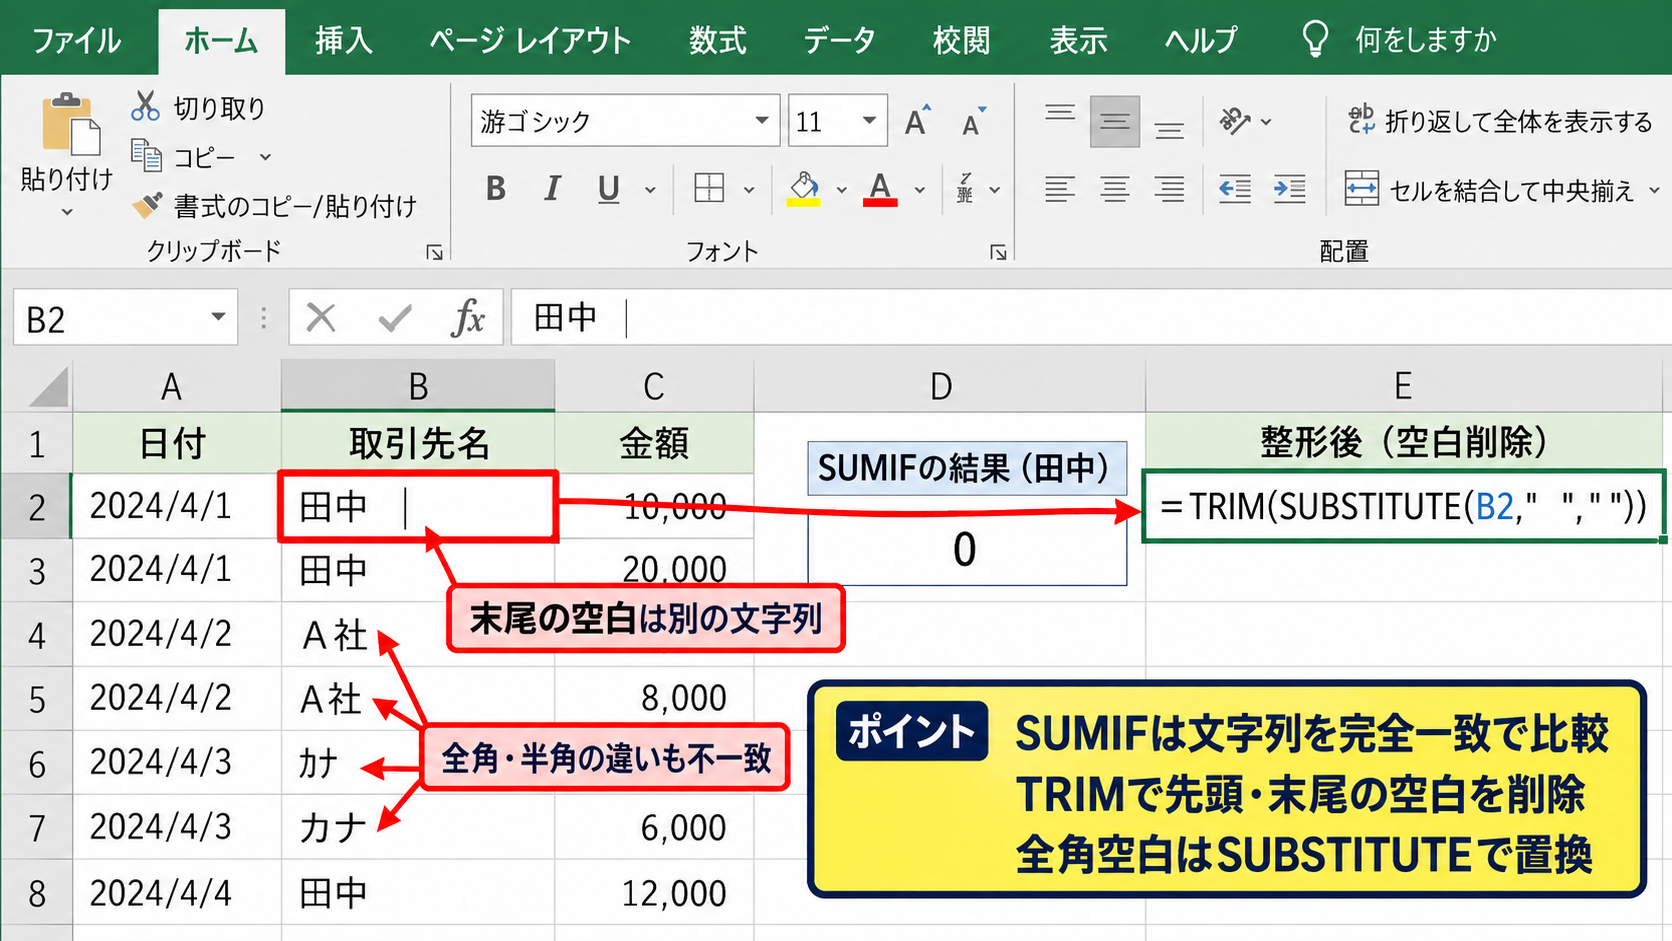Expand the Name Box B2 dropdown arrow
Viewport: 1672px width, 941px height.
coord(218,318)
